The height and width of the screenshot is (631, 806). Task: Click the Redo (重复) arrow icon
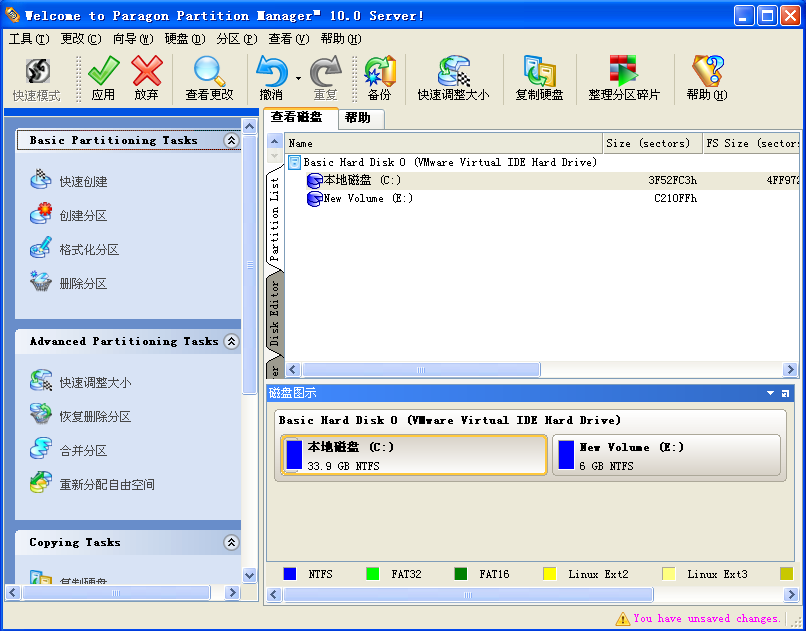325,71
